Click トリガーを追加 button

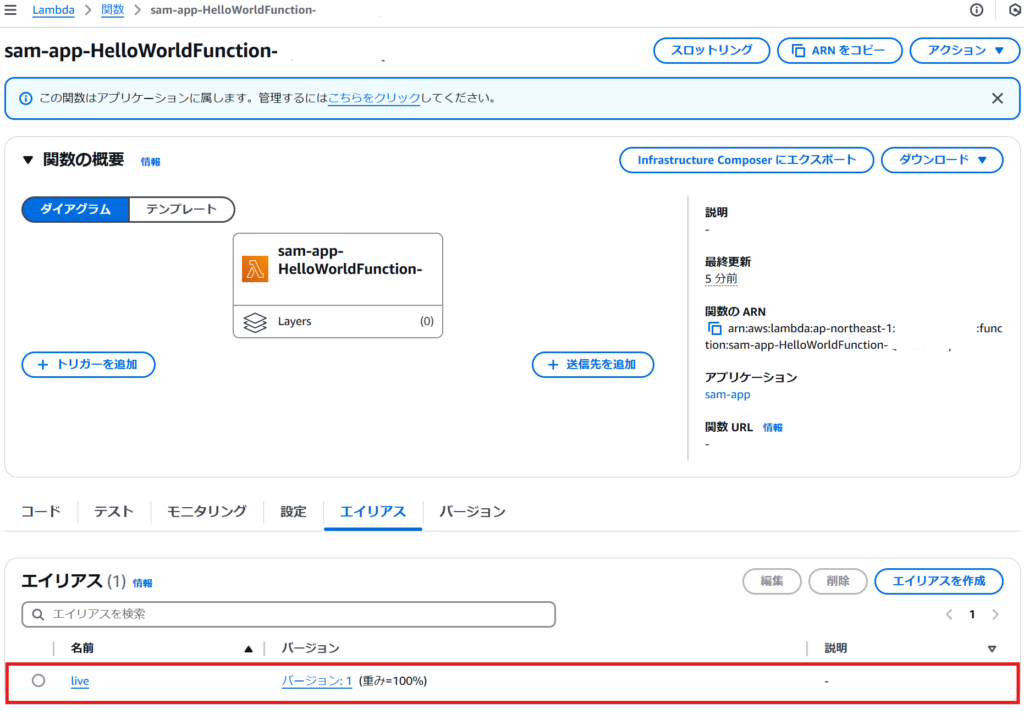(88, 365)
